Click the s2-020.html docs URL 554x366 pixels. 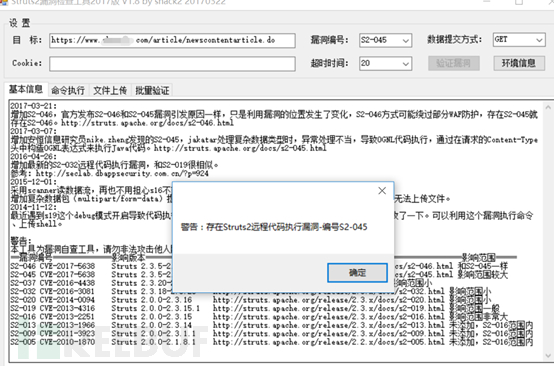pos(328,300)
